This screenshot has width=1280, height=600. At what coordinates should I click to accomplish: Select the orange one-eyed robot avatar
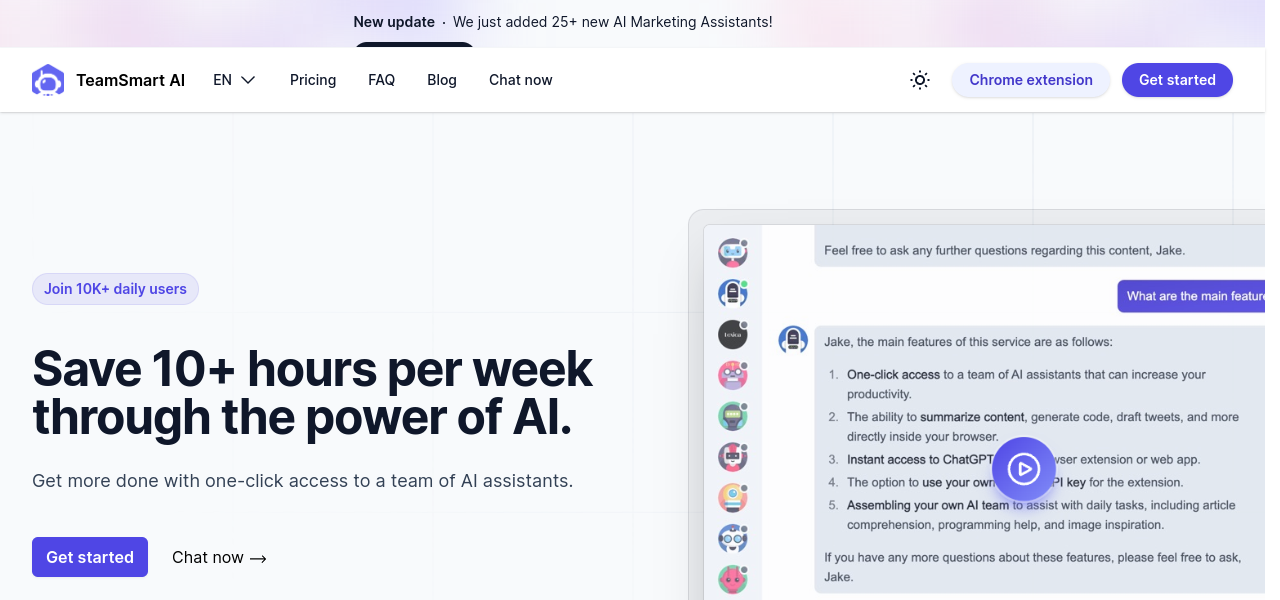[733, 498]
